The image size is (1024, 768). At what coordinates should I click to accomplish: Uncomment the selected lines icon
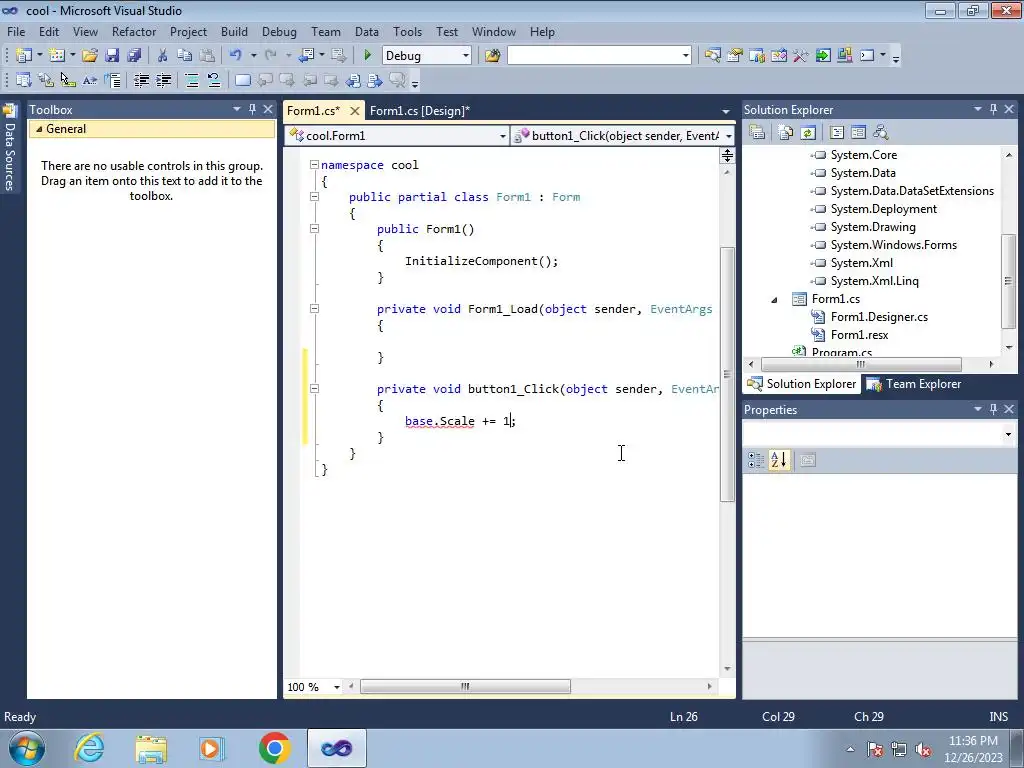(214, 80)
